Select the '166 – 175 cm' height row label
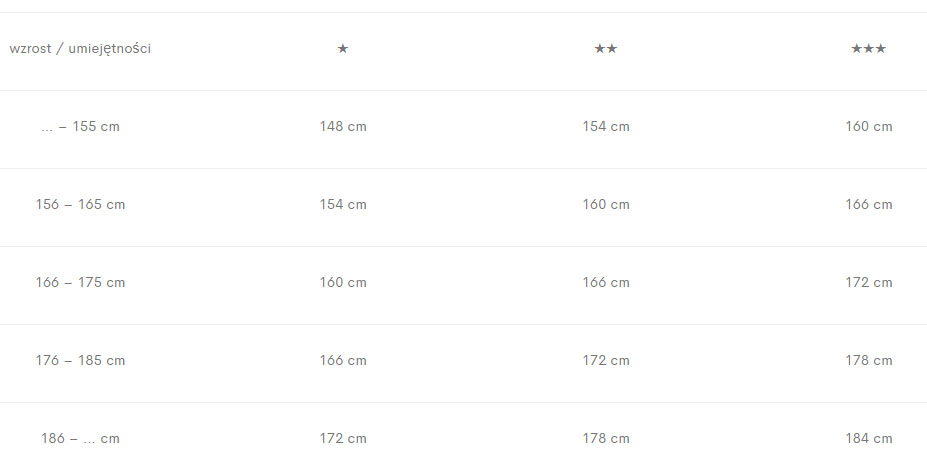This screenshot has height=462, width=927. pyautogui.click(x=80, y=283)
